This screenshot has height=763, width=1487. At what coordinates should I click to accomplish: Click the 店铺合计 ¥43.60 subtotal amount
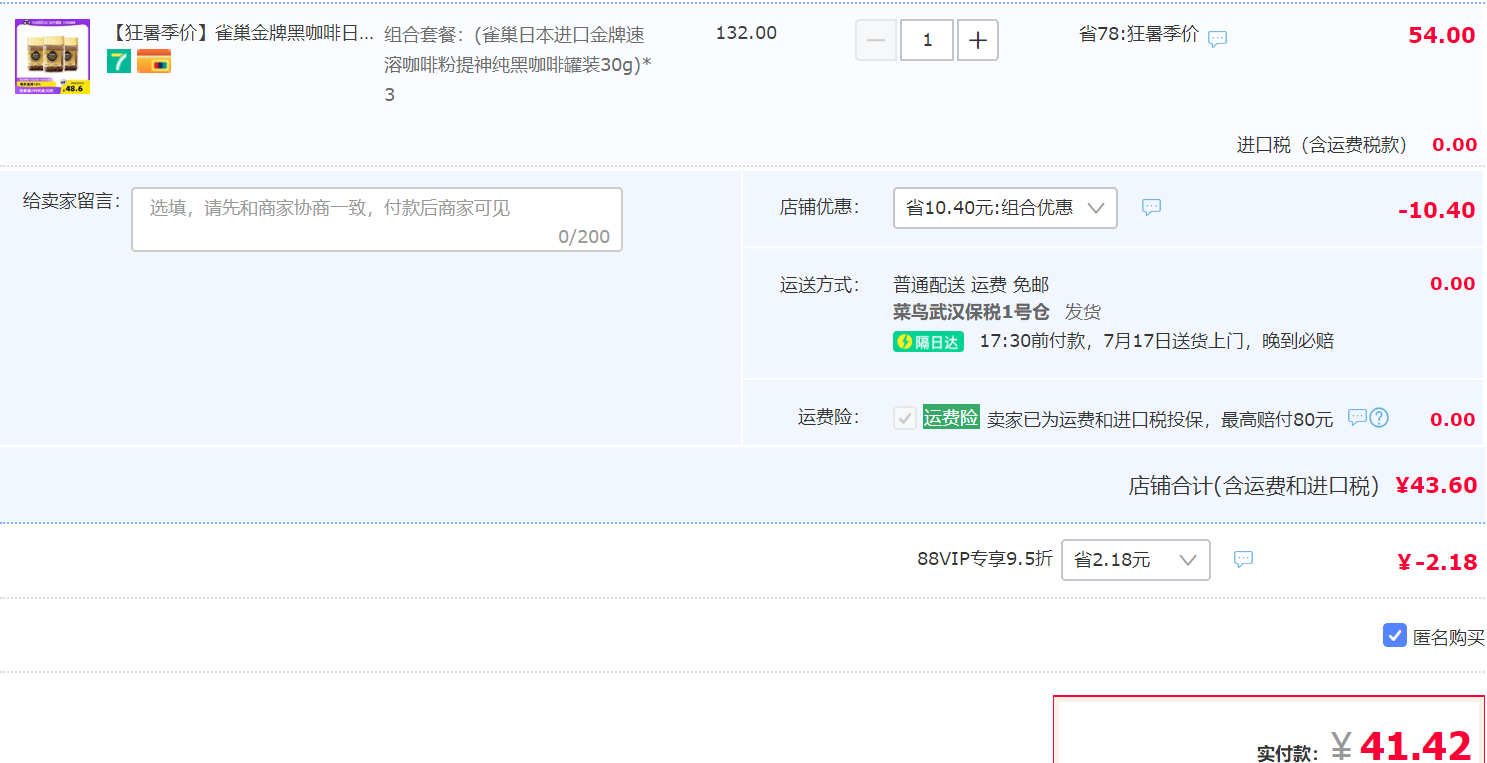pos(1436,486)
